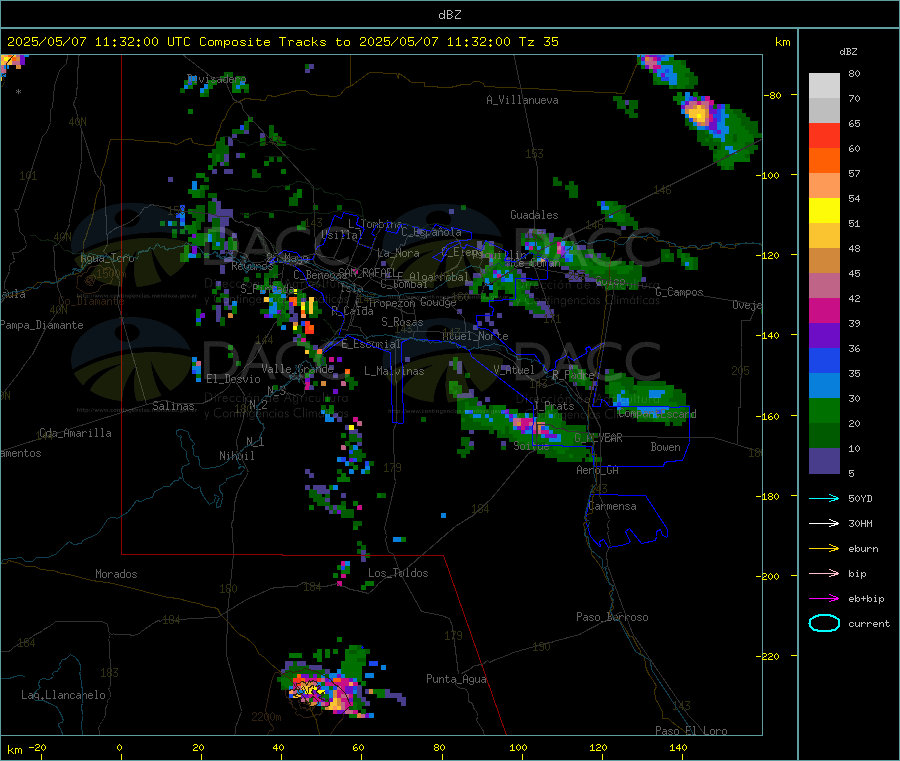
Task: Click the 'eburn' legend label
Action: [x=863, y=549]
